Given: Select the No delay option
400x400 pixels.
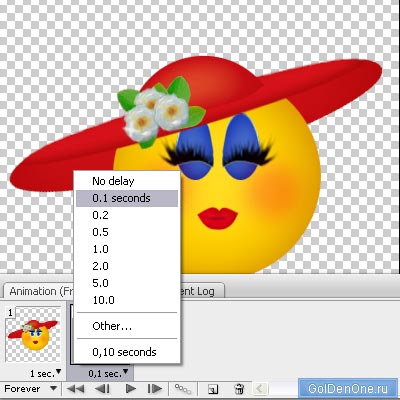Looking at the screenshot, I should [x=127, y=181].
